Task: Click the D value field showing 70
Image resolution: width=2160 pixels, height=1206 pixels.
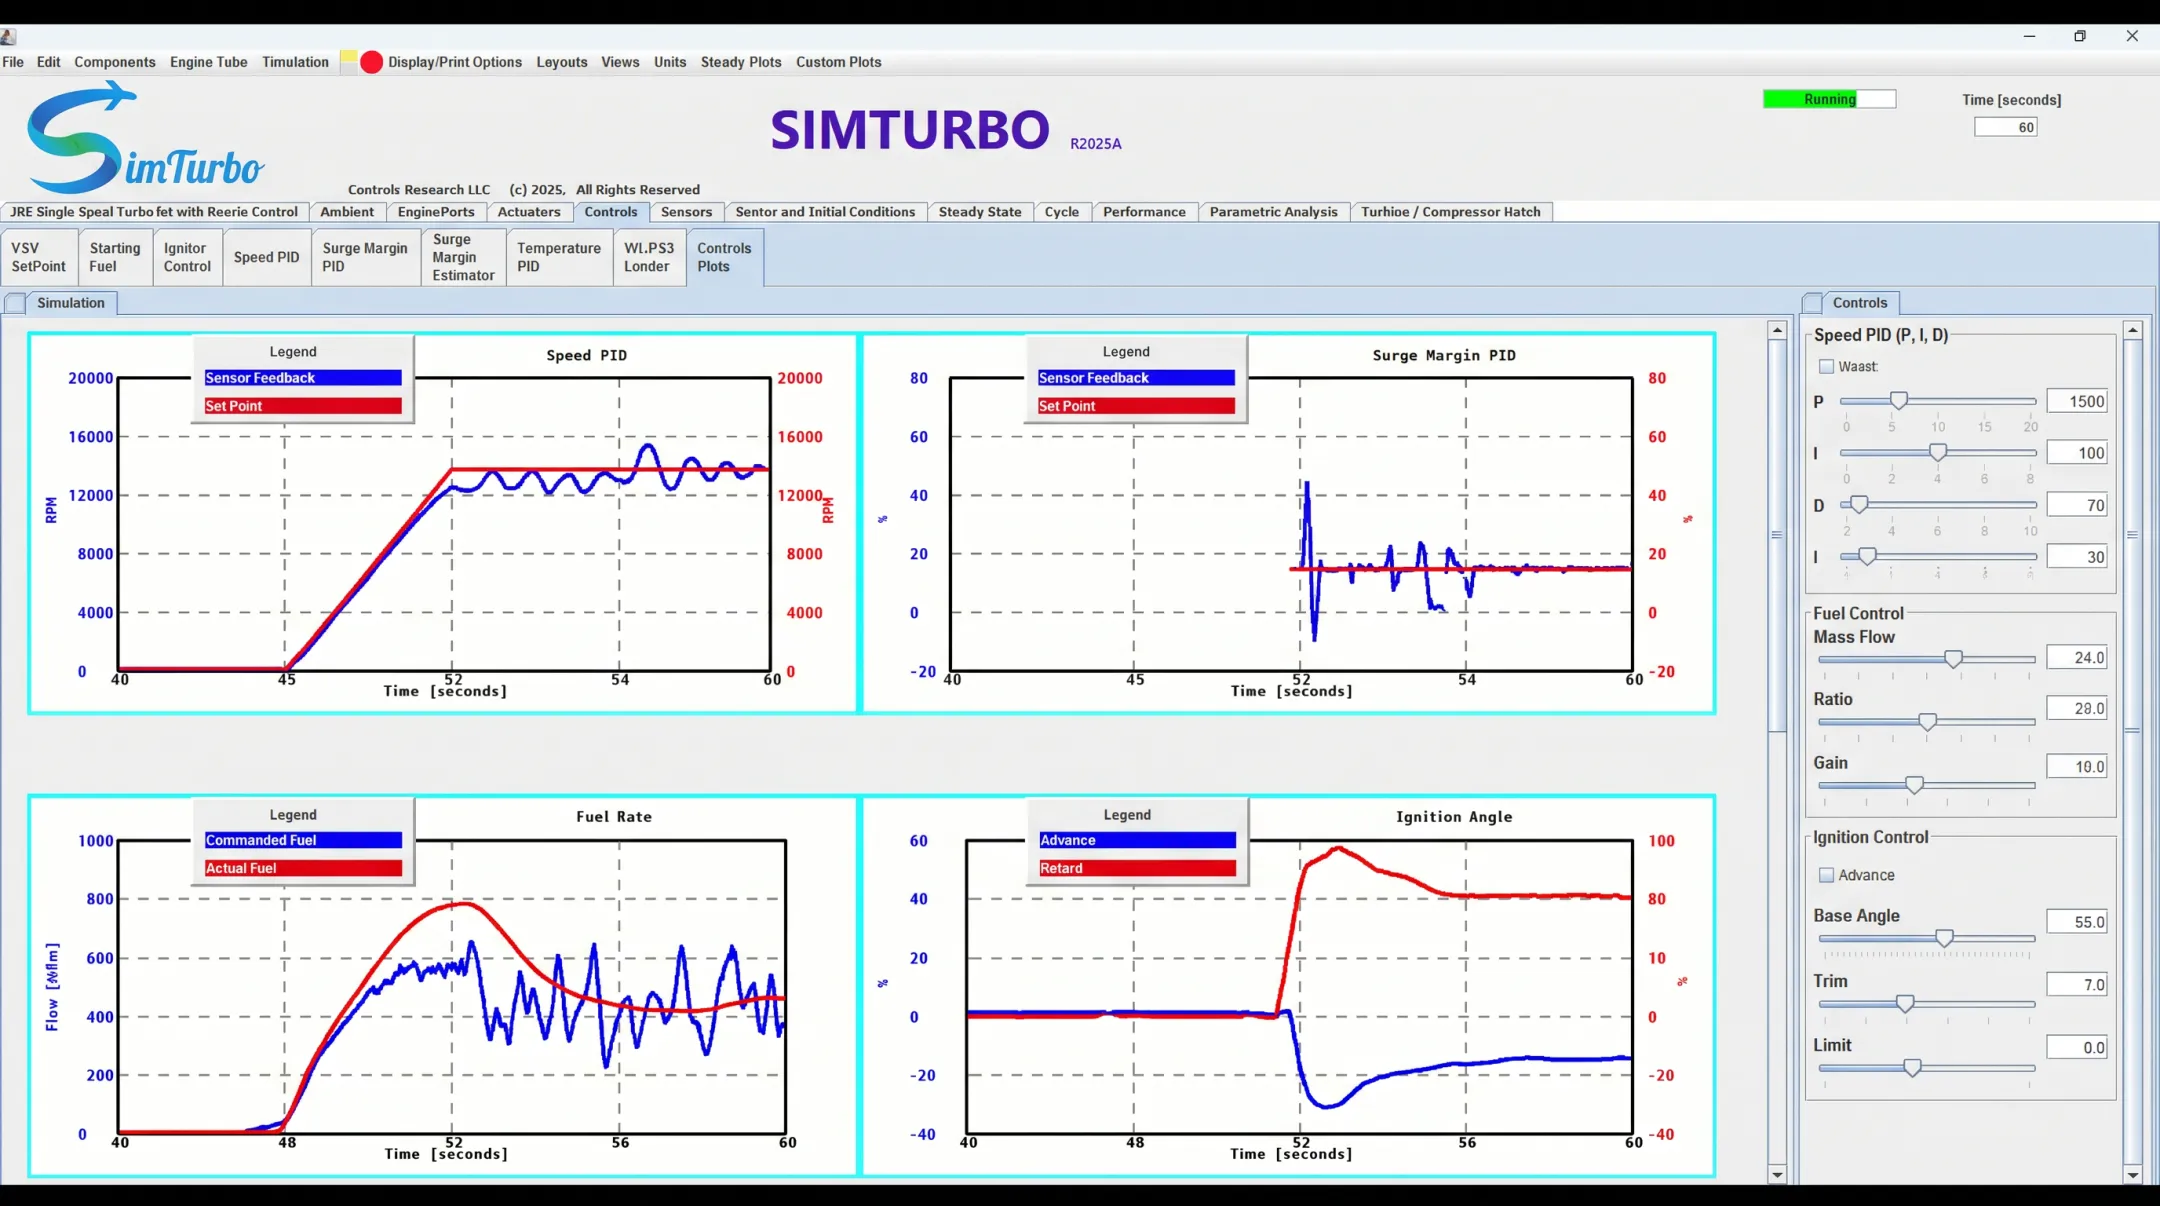Action: click(x=2077, y=505)
